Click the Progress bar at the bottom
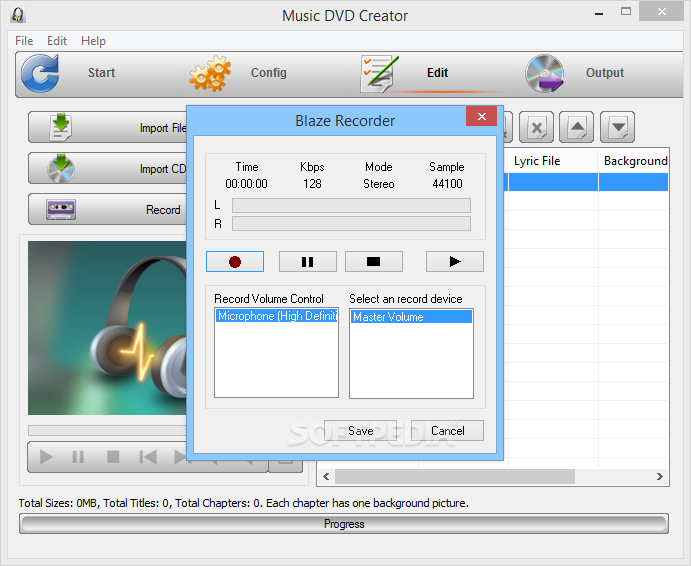Screen dimensions: 691x566 pos(344,524)
